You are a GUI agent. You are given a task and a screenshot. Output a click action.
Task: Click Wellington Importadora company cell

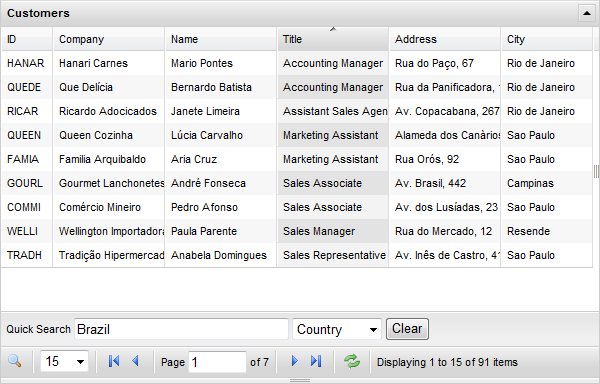click(x=109, y=231)
